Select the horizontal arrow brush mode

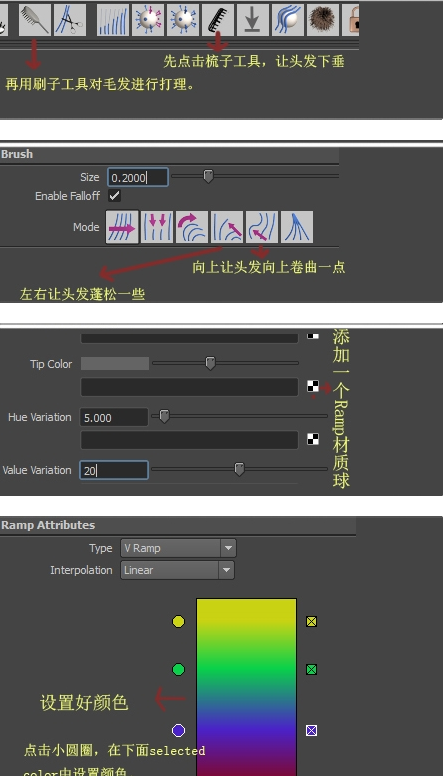122,227
